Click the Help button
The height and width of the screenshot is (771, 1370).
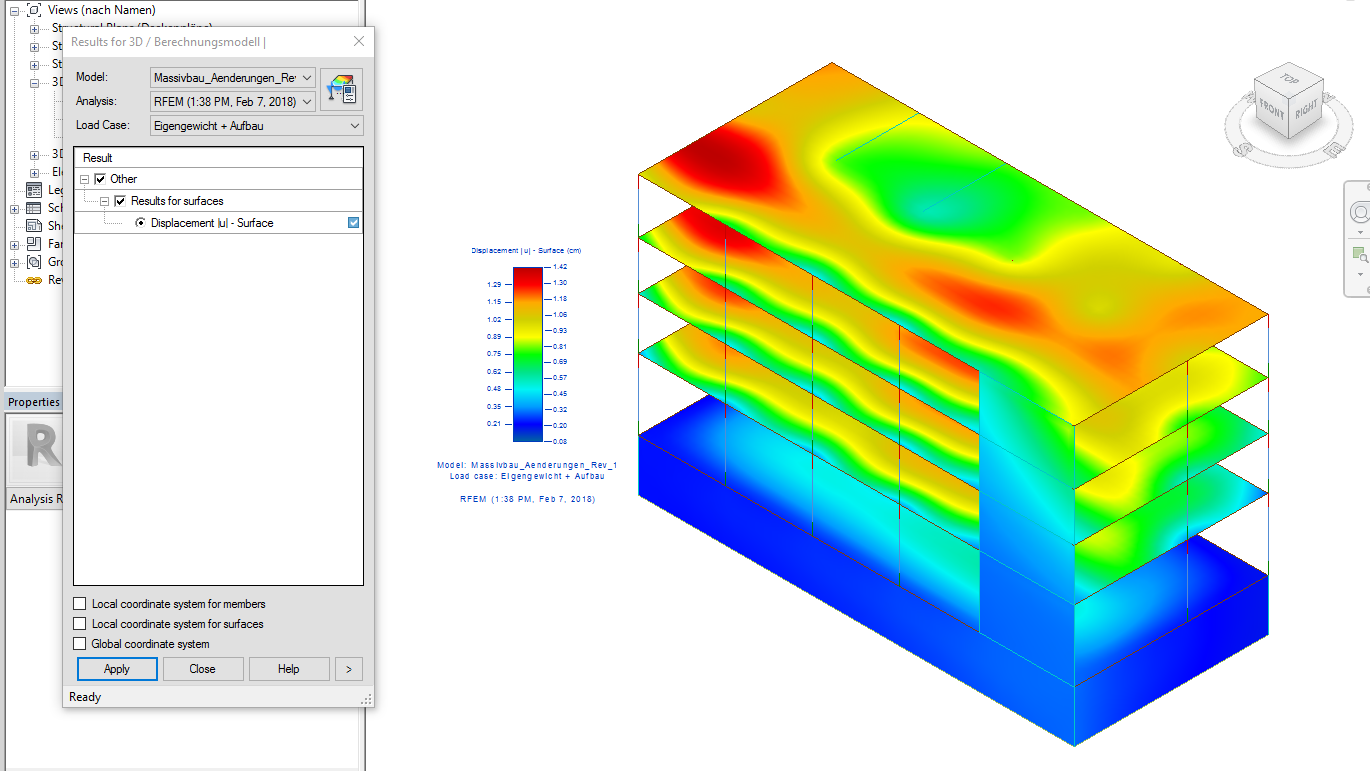(x=288, y=668)
